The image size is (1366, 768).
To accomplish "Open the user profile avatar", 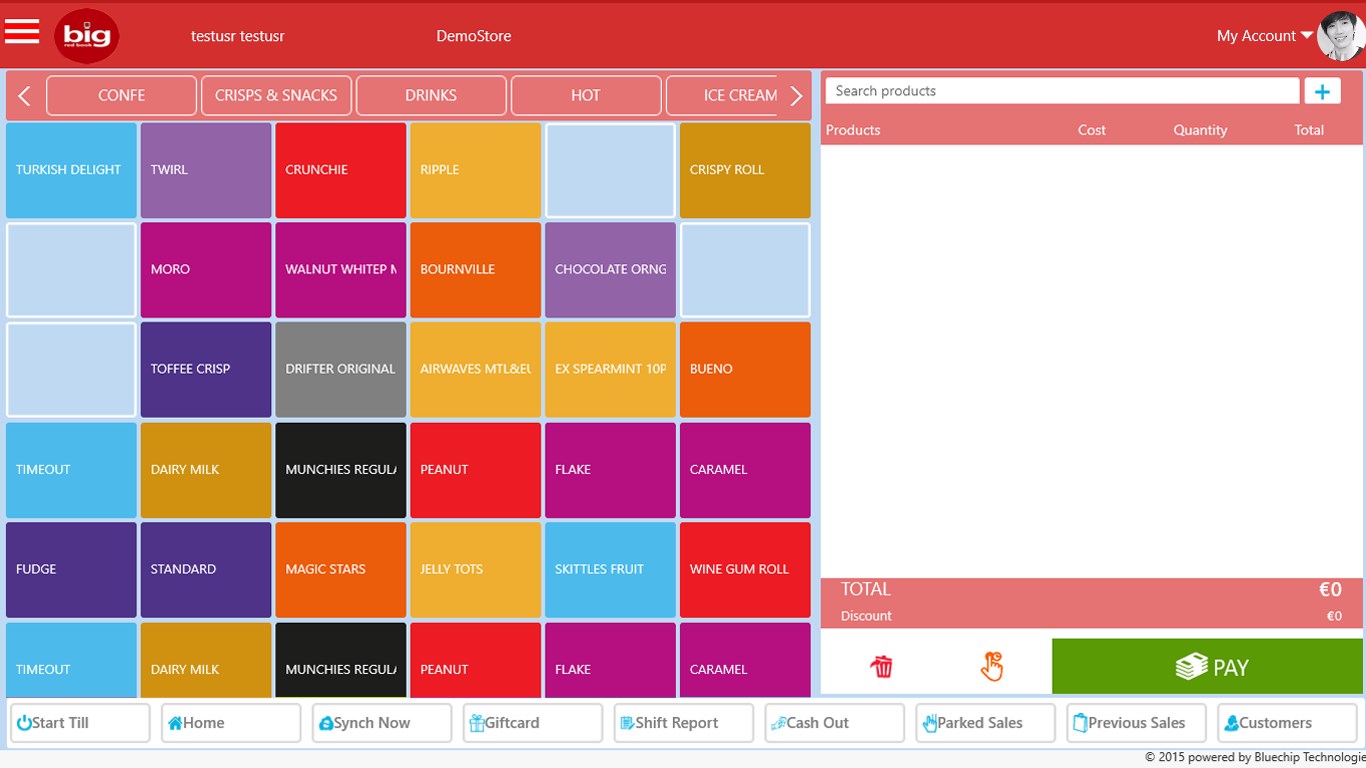I will click(x=1340, y=36).
